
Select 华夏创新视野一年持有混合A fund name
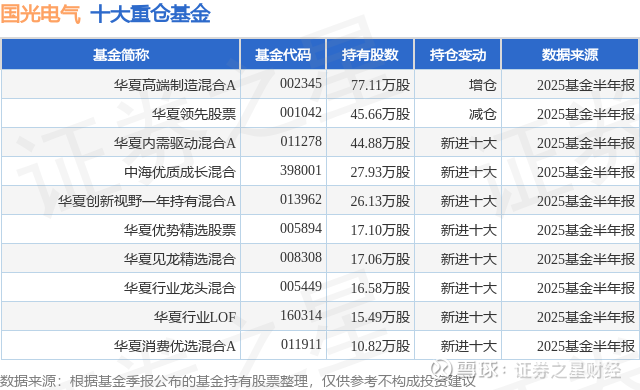(x=147, y=201)
